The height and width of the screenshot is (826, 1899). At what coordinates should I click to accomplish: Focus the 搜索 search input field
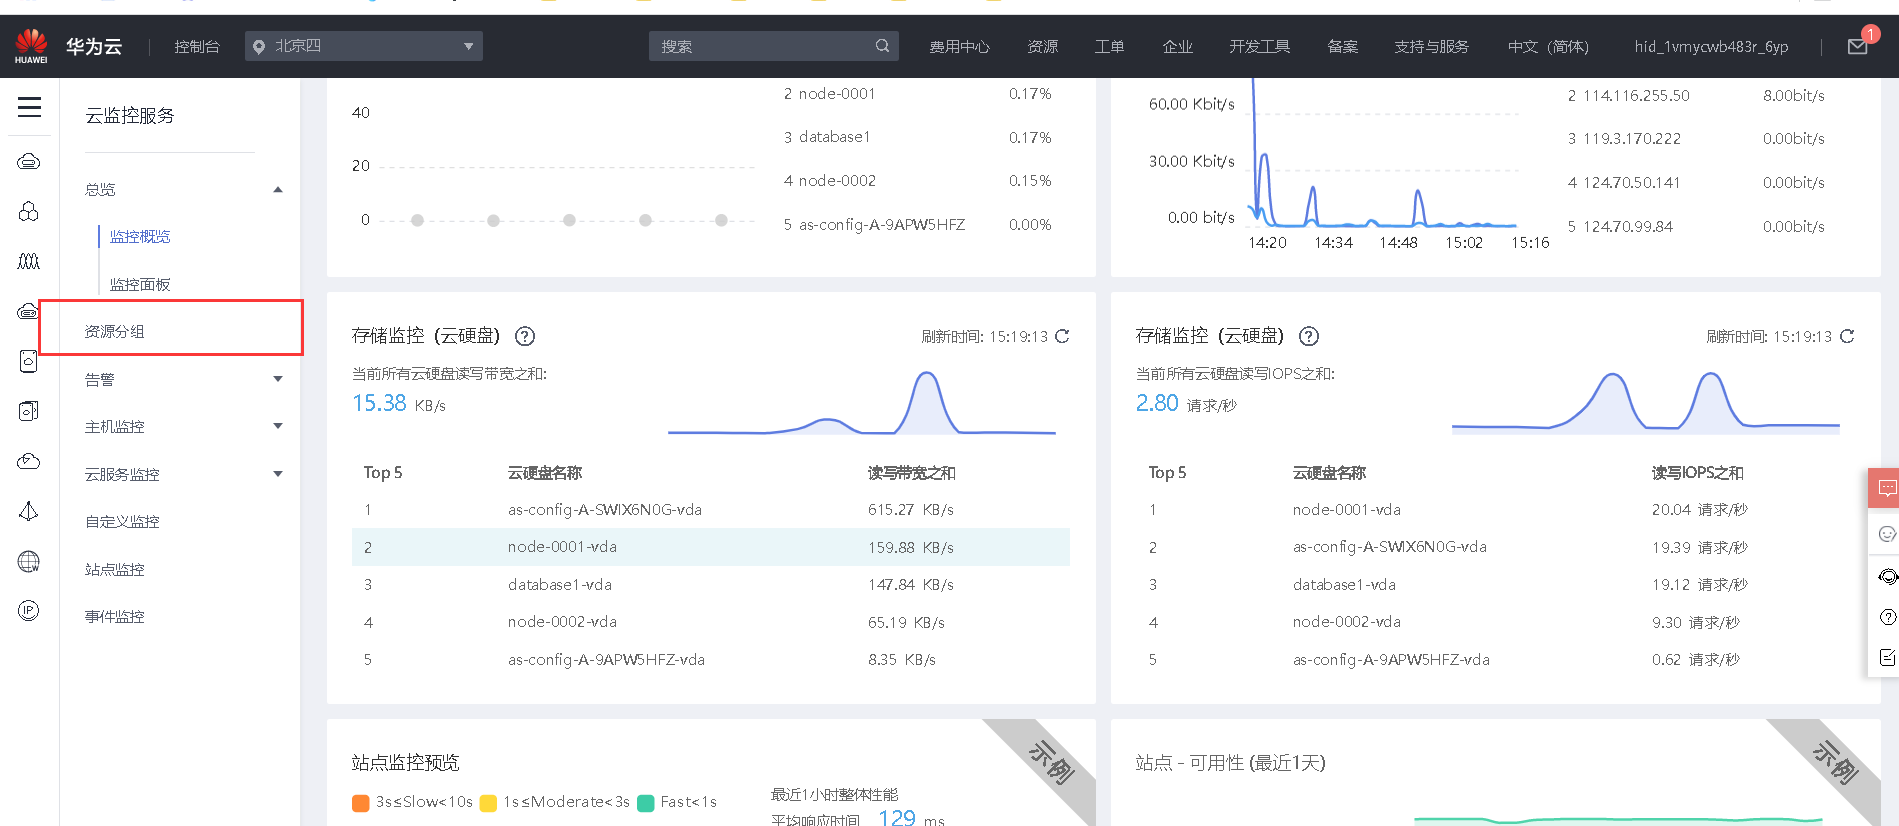[773, 46]
